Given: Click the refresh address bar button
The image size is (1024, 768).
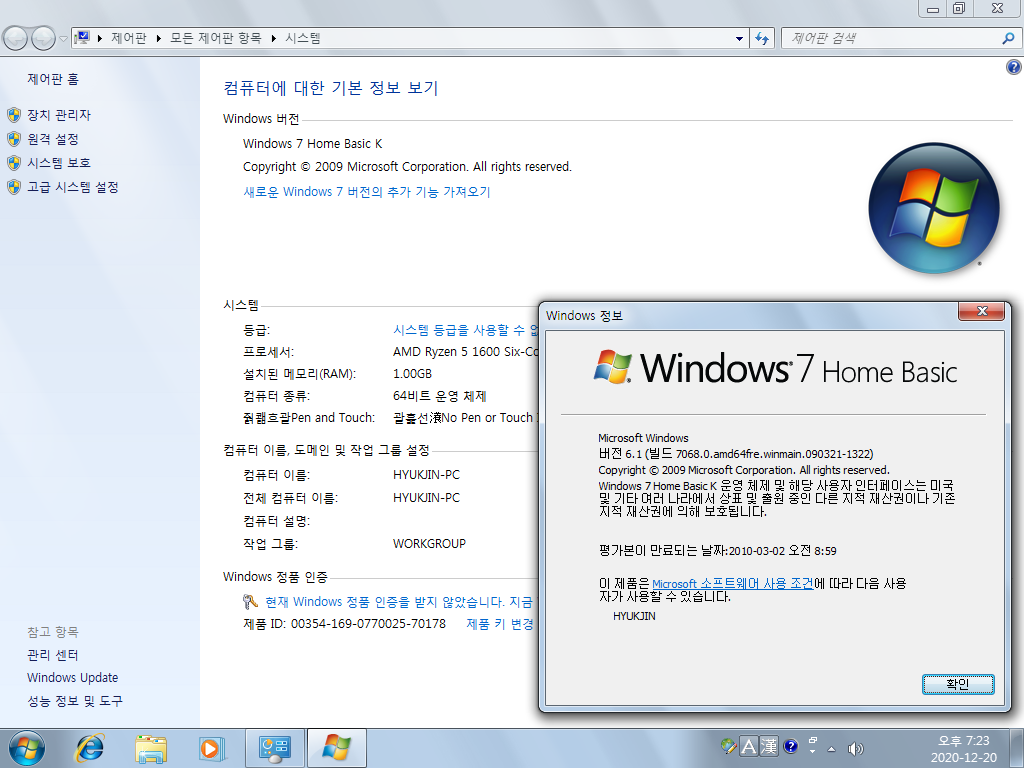Looking at the screenshot, I should tap(762, 39).
